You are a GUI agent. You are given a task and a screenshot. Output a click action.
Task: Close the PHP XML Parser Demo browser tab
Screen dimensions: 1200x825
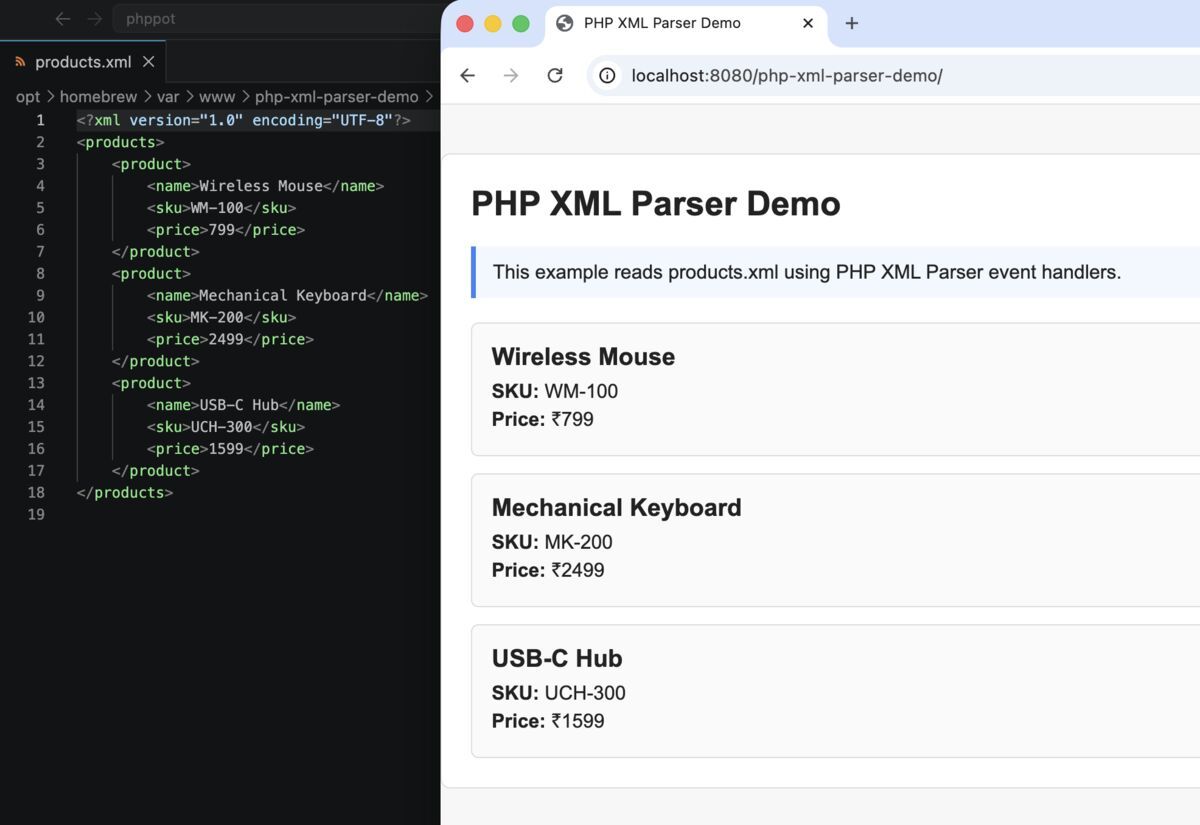(x=808, y=23)
